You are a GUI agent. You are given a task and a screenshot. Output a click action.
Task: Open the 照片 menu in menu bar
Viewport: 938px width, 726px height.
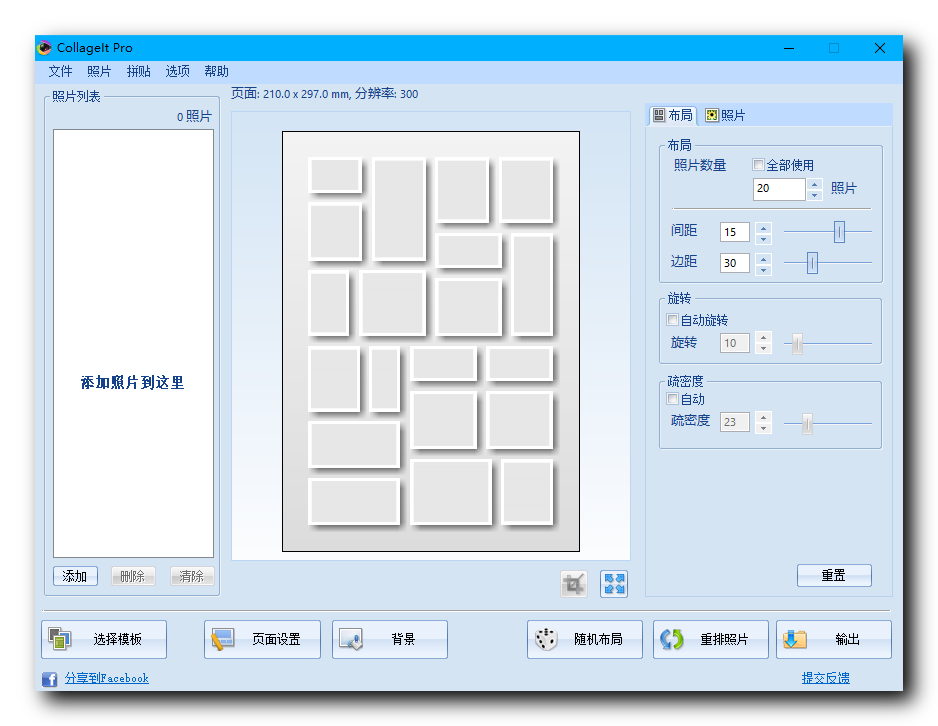coord(99,71)
